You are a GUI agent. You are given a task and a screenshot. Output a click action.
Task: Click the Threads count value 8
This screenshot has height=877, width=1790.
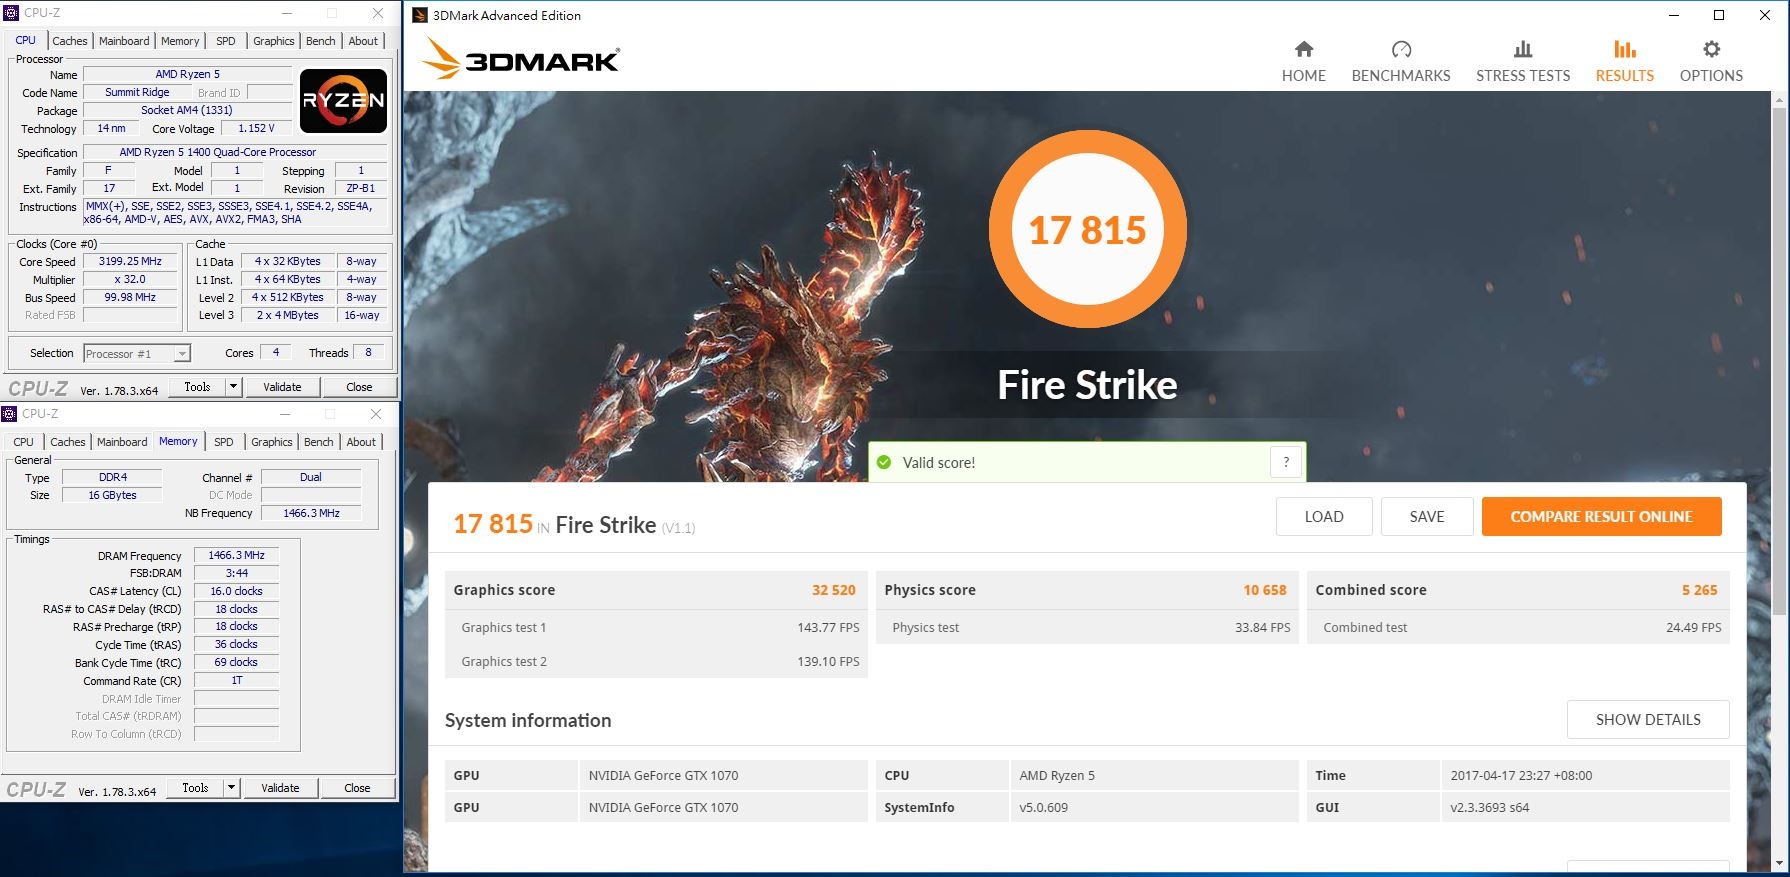pos(368,353)
